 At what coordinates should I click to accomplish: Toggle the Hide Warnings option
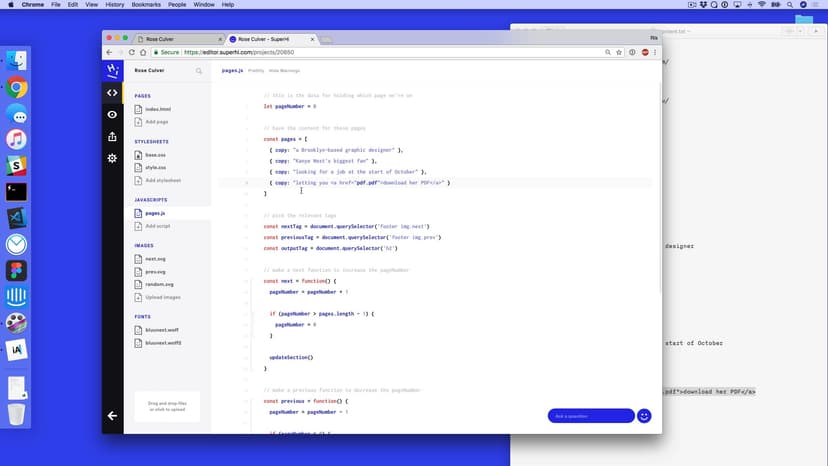click(285, 71)
